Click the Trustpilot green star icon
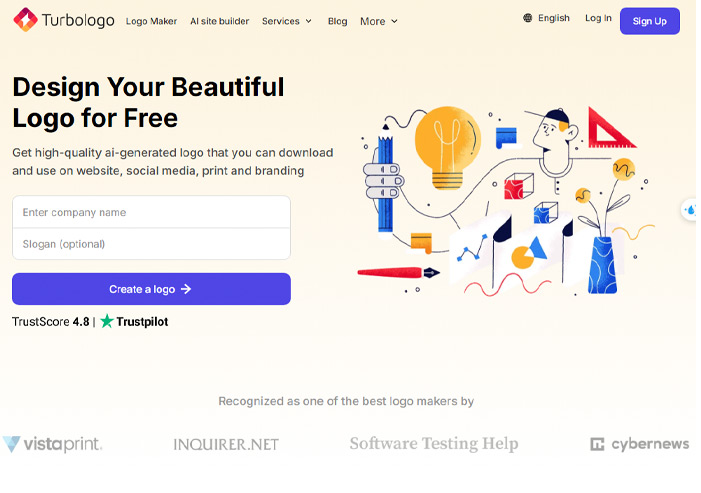701x493 pixels. pos(107,322)
